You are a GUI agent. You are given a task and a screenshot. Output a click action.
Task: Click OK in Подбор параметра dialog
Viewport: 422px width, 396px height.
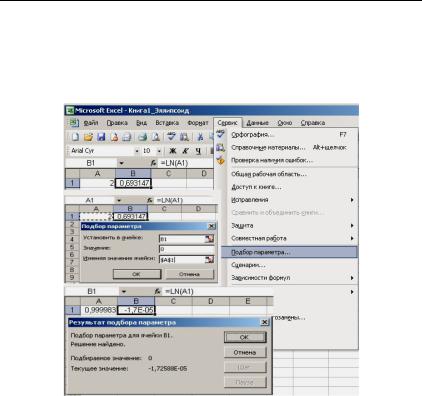click(137, 274)
